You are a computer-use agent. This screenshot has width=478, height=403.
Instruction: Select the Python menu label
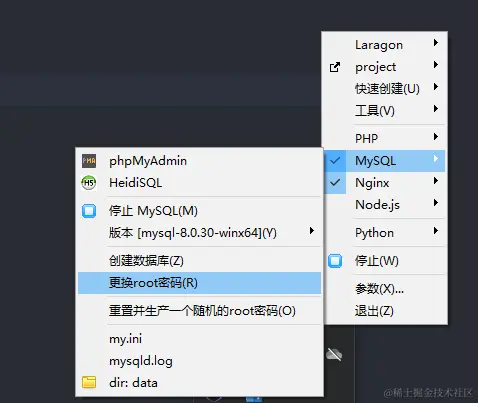(374, 233)
